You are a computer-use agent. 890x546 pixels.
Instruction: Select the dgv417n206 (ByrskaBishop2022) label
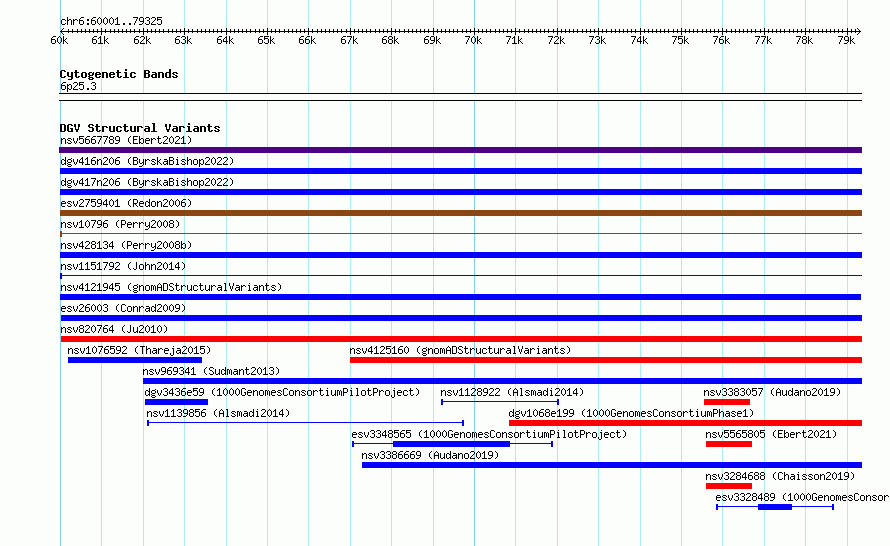(x=147, y=182)
